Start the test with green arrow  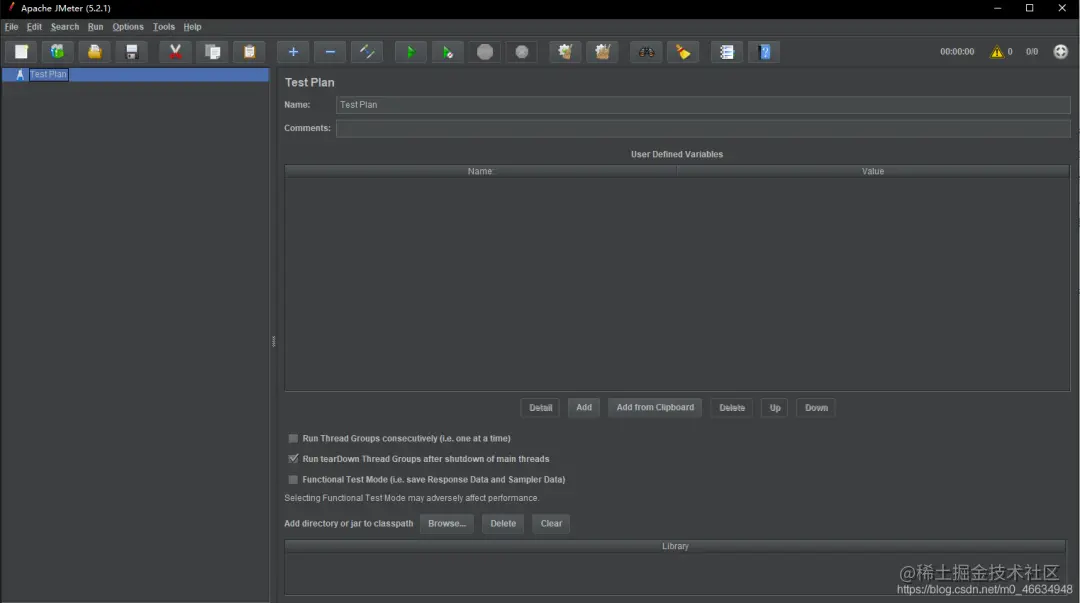coord(411,52)
